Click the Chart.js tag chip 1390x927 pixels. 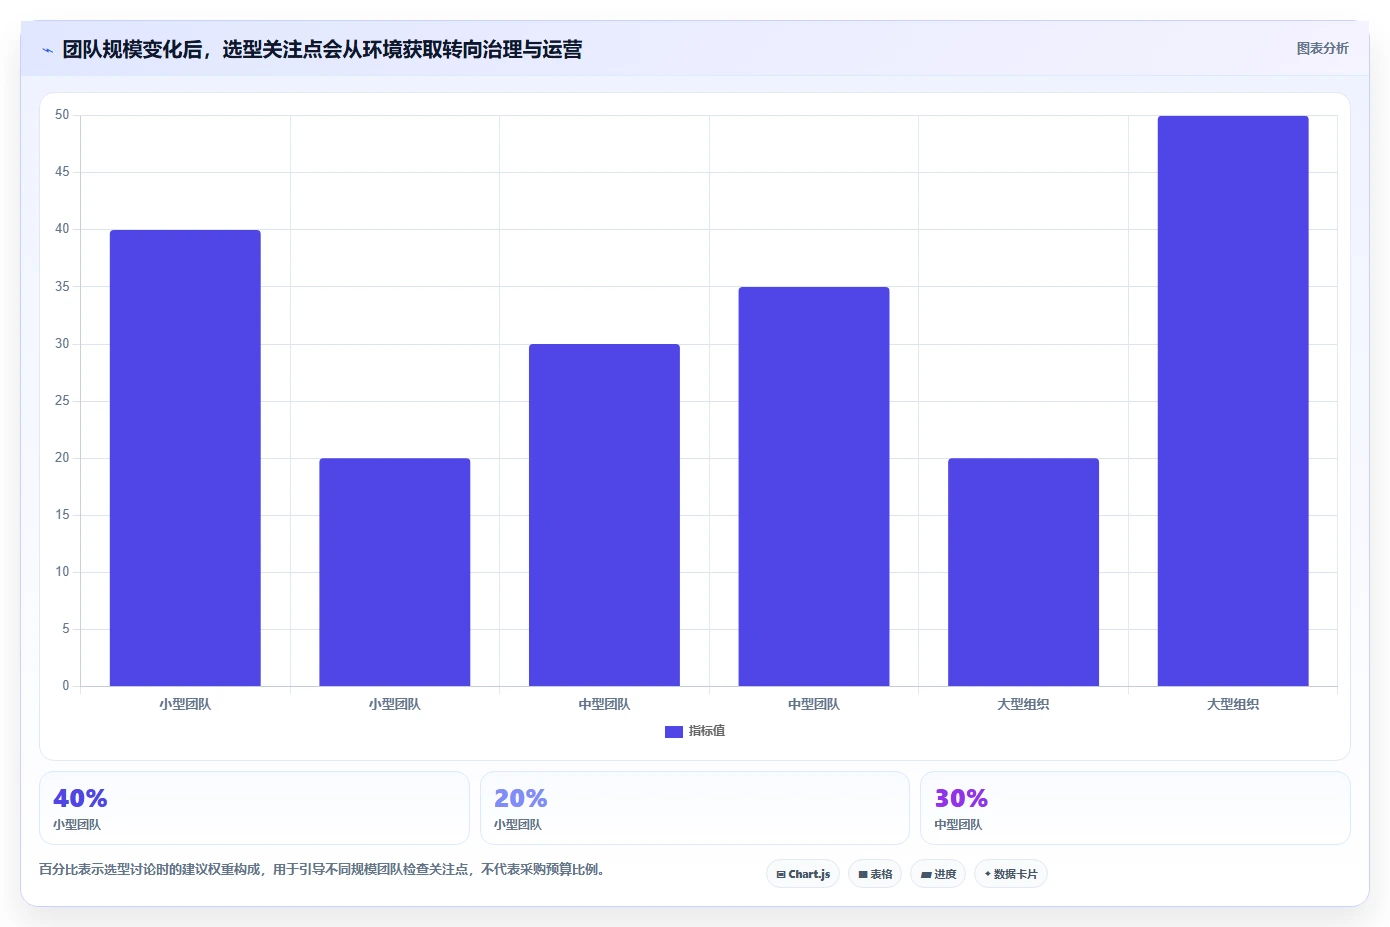tap(803, 874)
